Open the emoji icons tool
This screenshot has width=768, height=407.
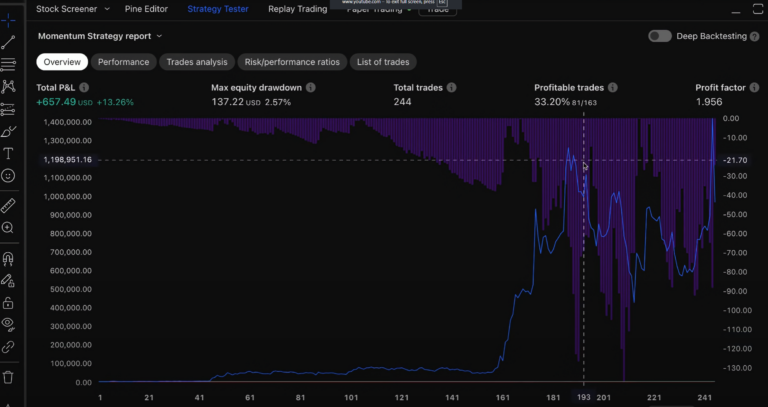point(8,175)
